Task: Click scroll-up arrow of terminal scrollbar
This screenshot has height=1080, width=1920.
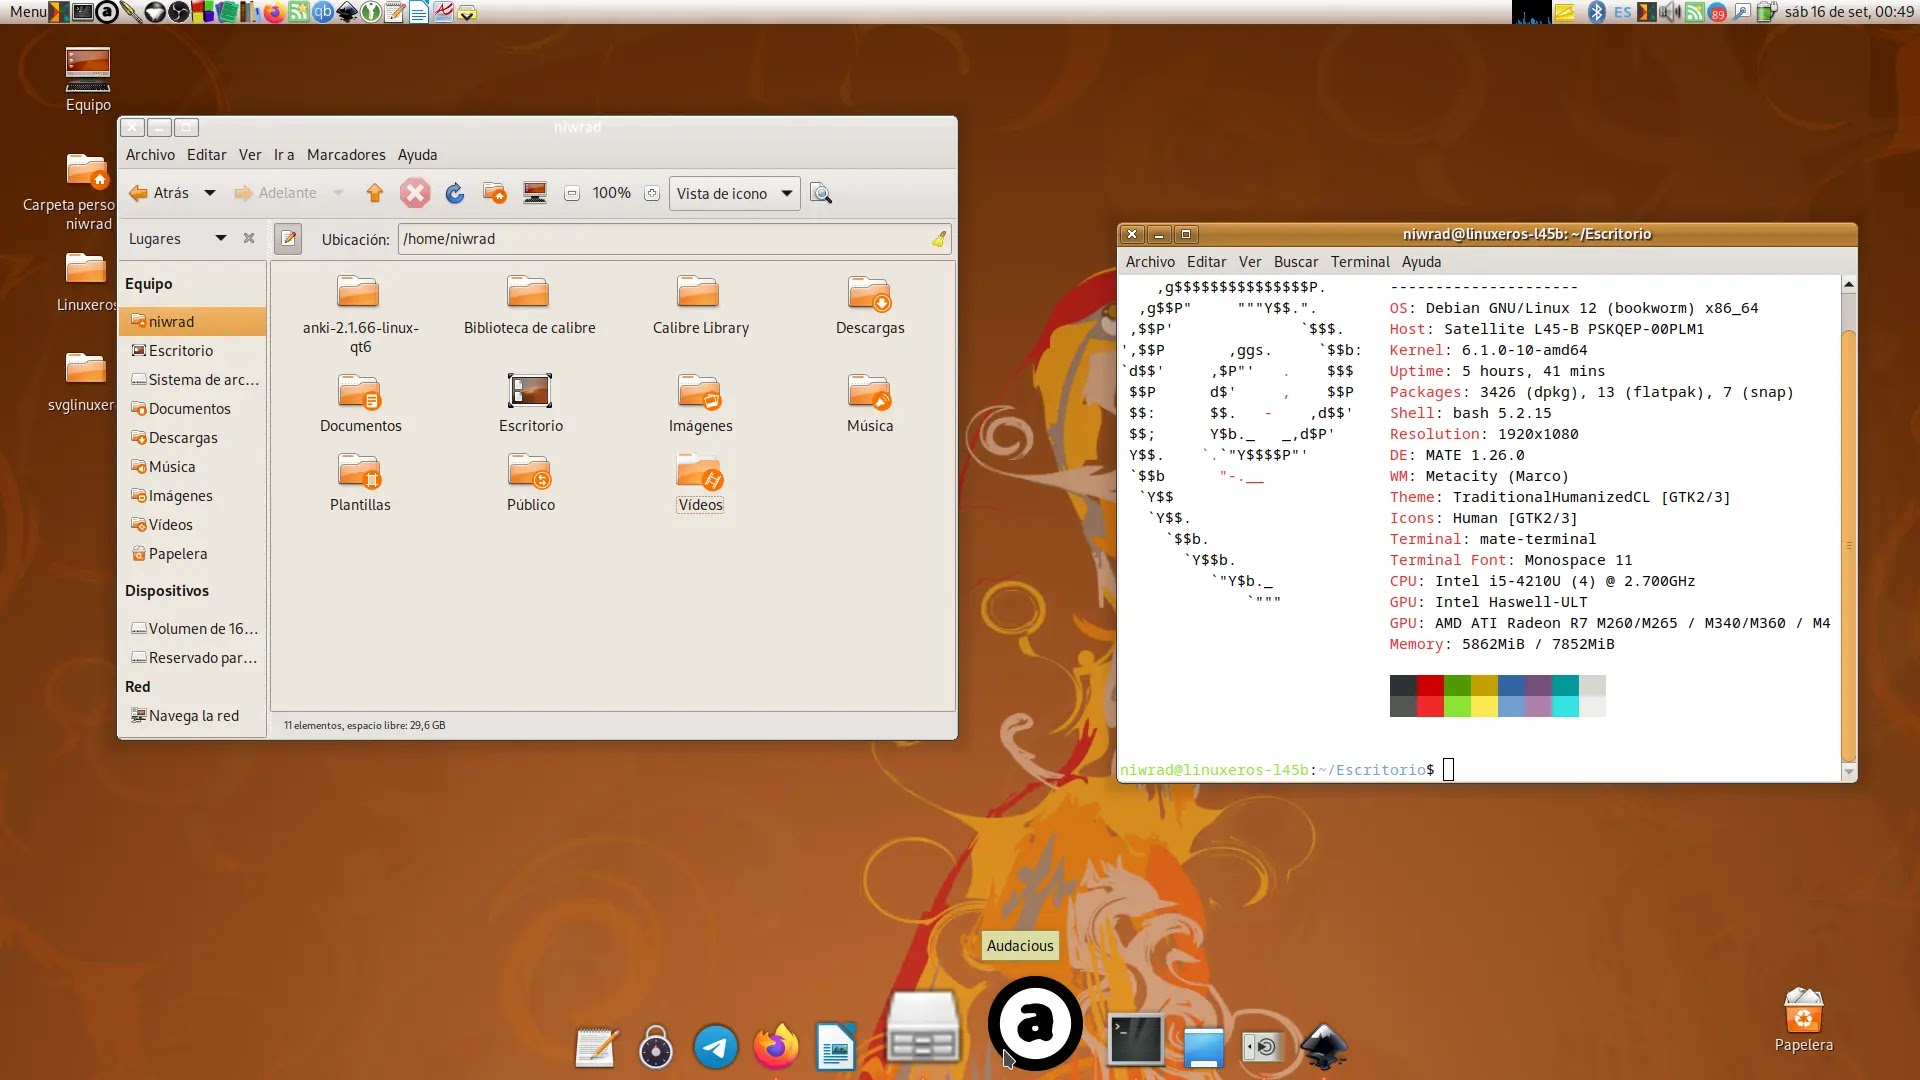Action: point(1849,285)
